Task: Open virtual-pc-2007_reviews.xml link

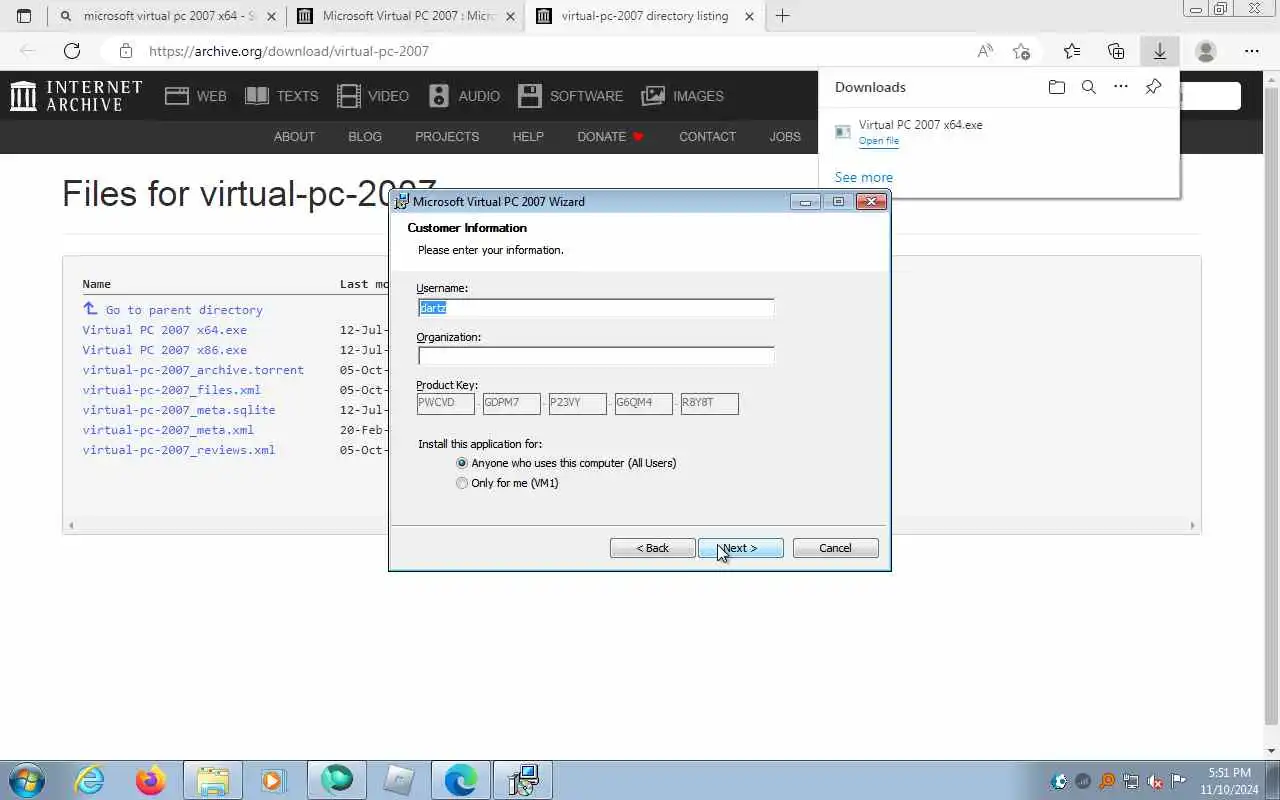Action: coord(178,450)
